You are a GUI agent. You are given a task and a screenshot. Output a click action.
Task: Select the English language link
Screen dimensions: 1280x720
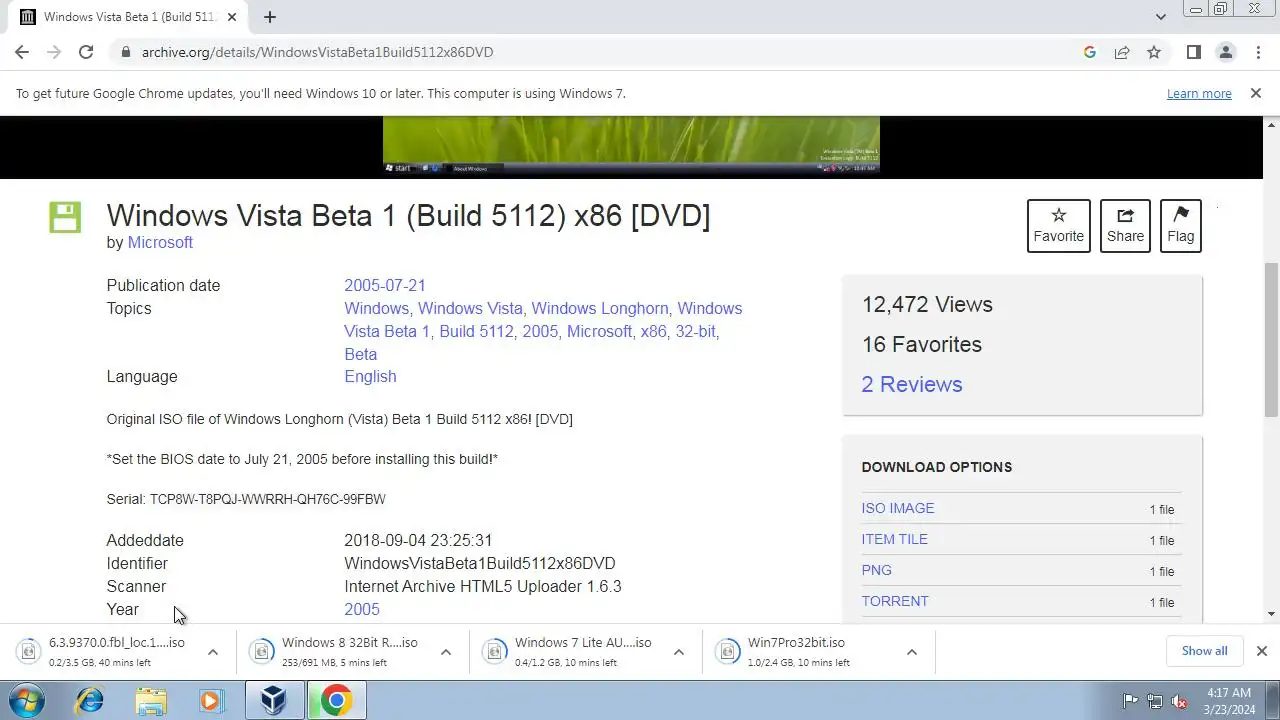[370, 376]
